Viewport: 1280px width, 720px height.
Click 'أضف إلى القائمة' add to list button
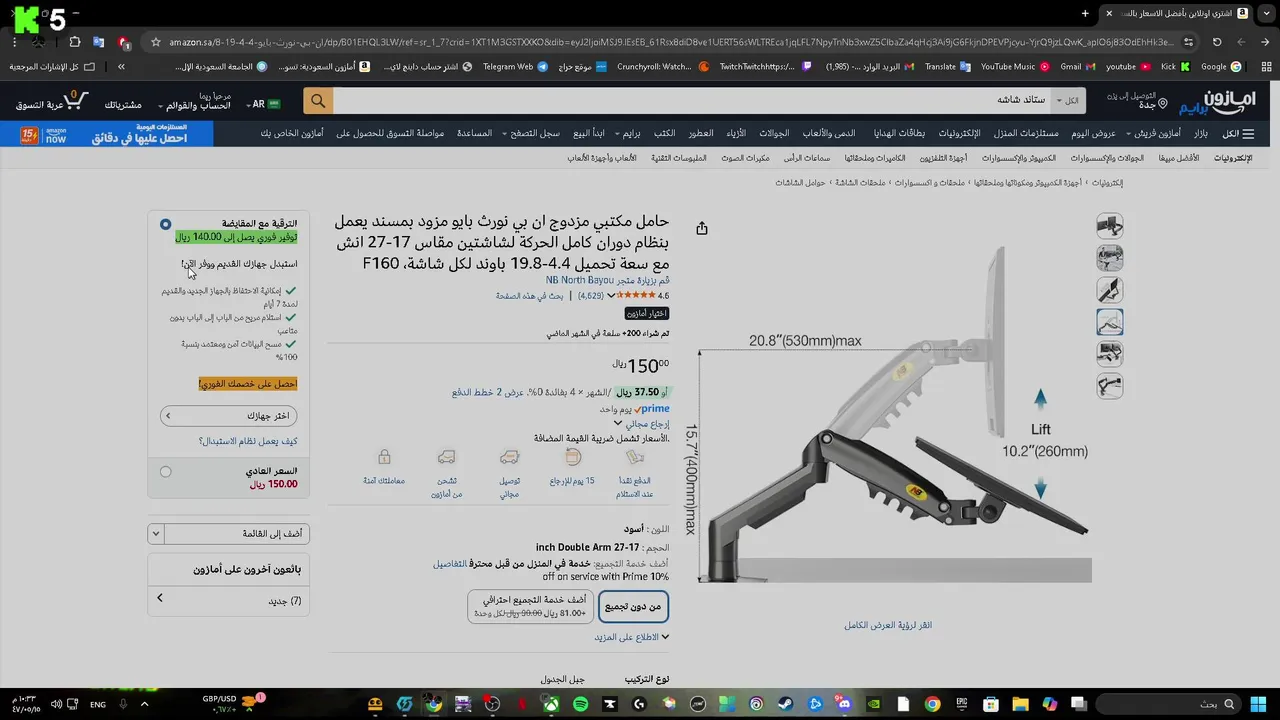[x=236, y=534]
